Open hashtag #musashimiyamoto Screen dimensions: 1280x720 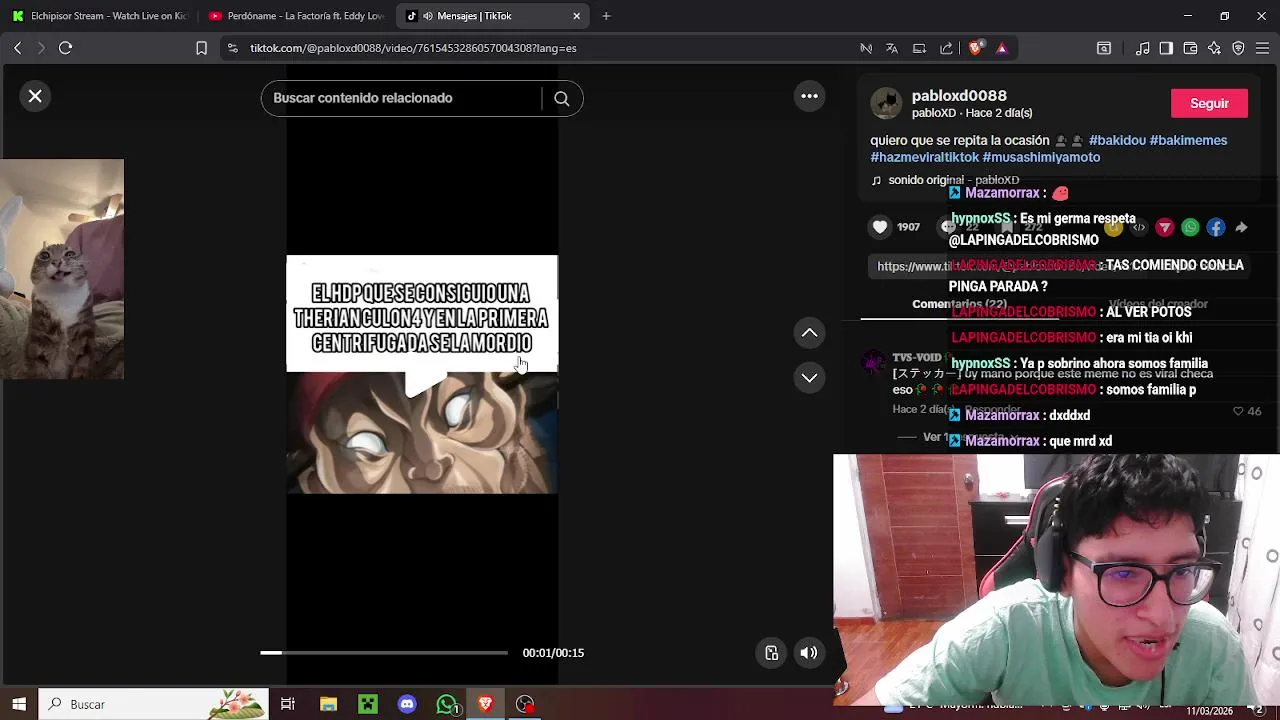(1041, 157)
